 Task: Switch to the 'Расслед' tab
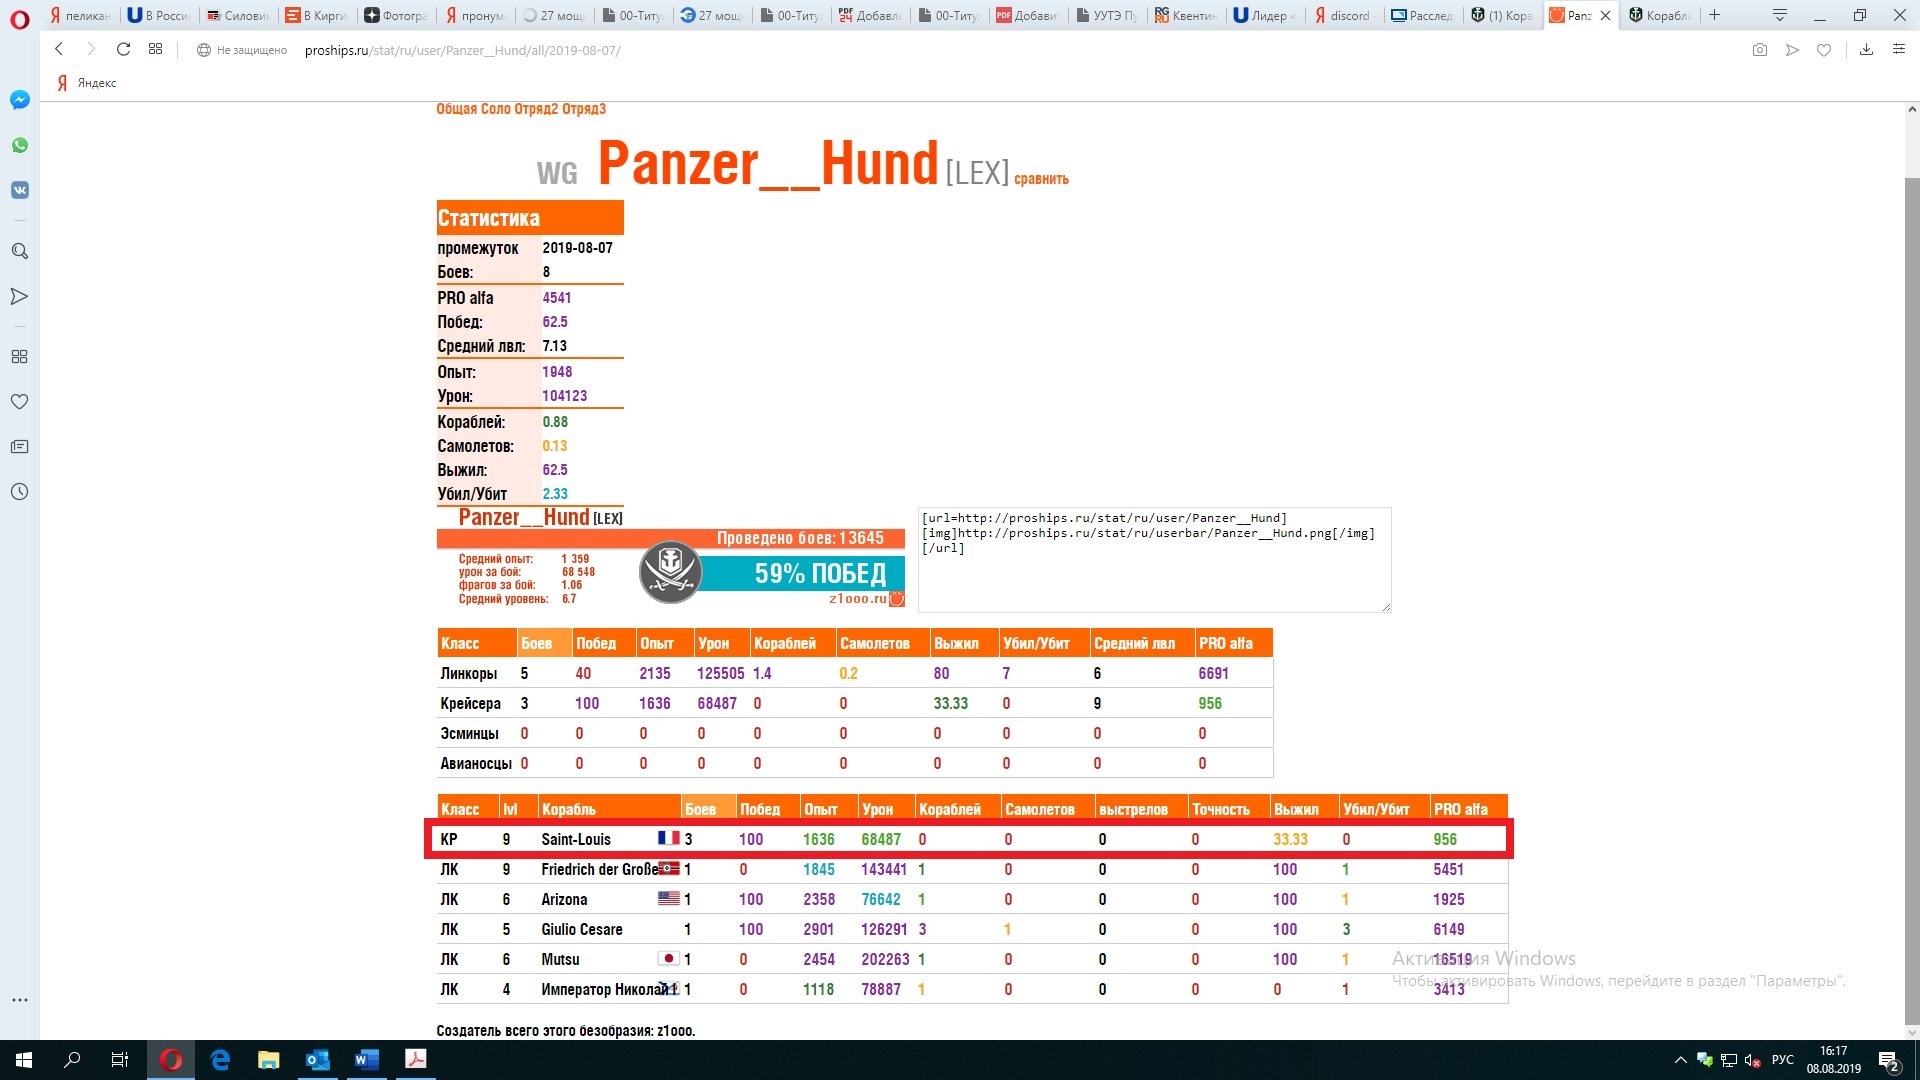[x=1423, y=15]
